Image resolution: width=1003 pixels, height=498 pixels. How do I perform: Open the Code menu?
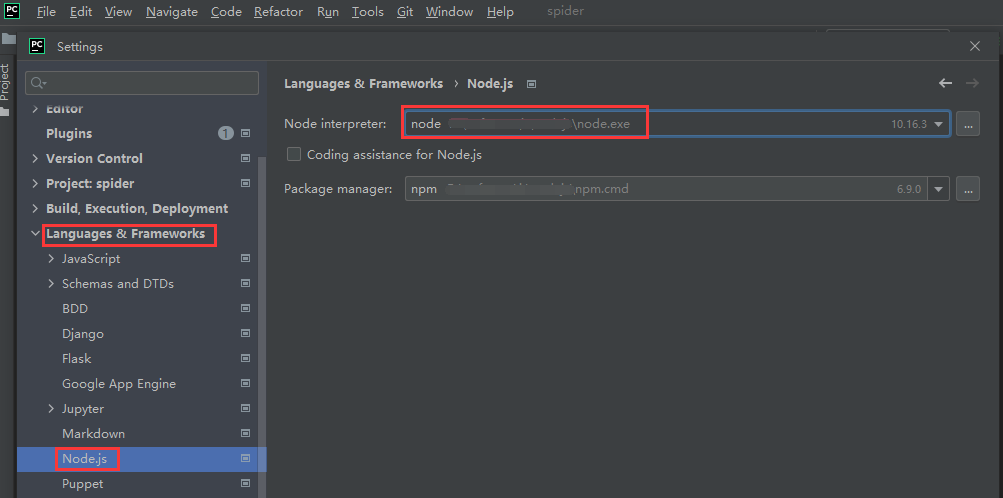[x=226, y=12]
